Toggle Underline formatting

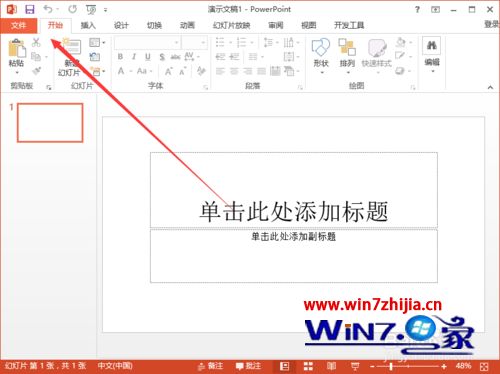[148, 57]
